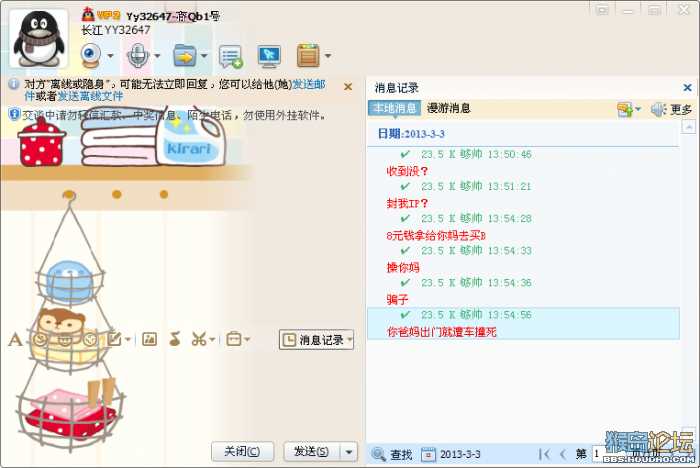Expand the video call options arrow

pos(110,56)
